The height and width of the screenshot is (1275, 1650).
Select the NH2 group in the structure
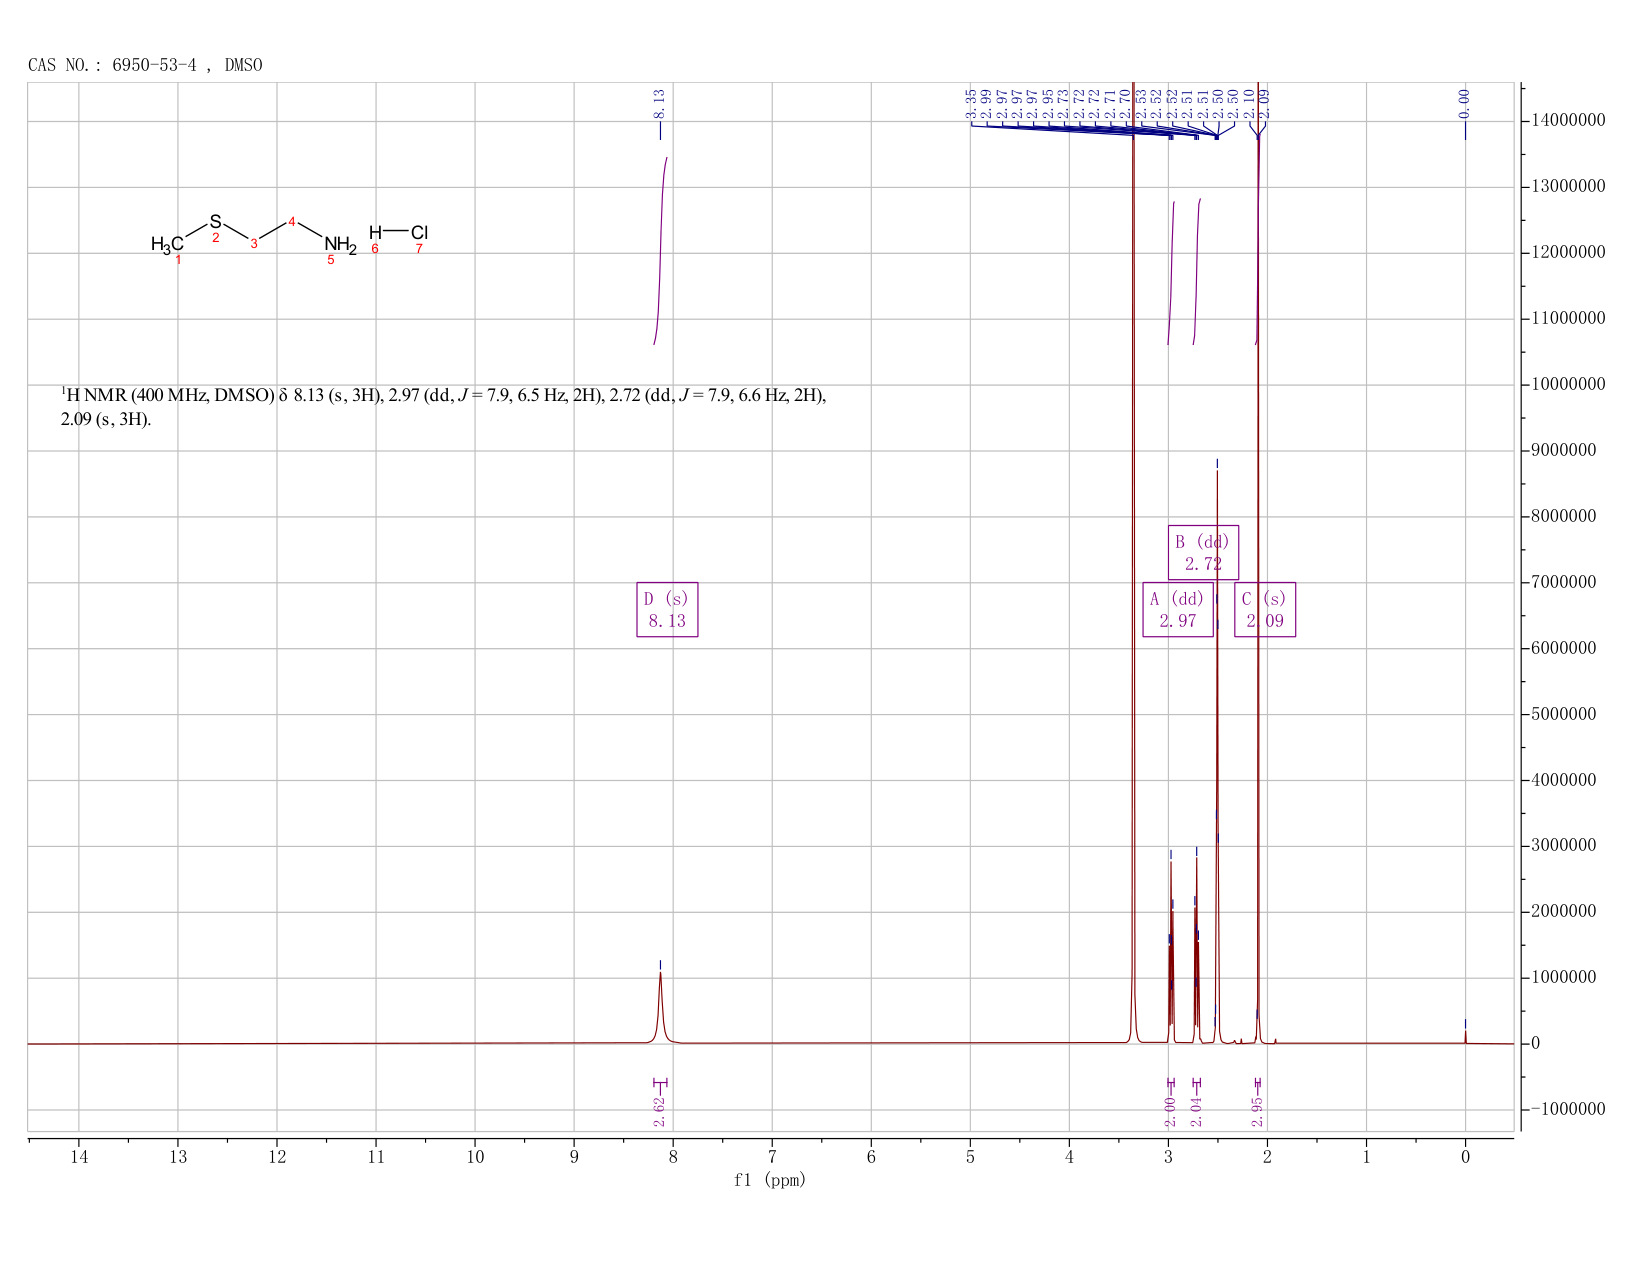[x=340, y=244]
